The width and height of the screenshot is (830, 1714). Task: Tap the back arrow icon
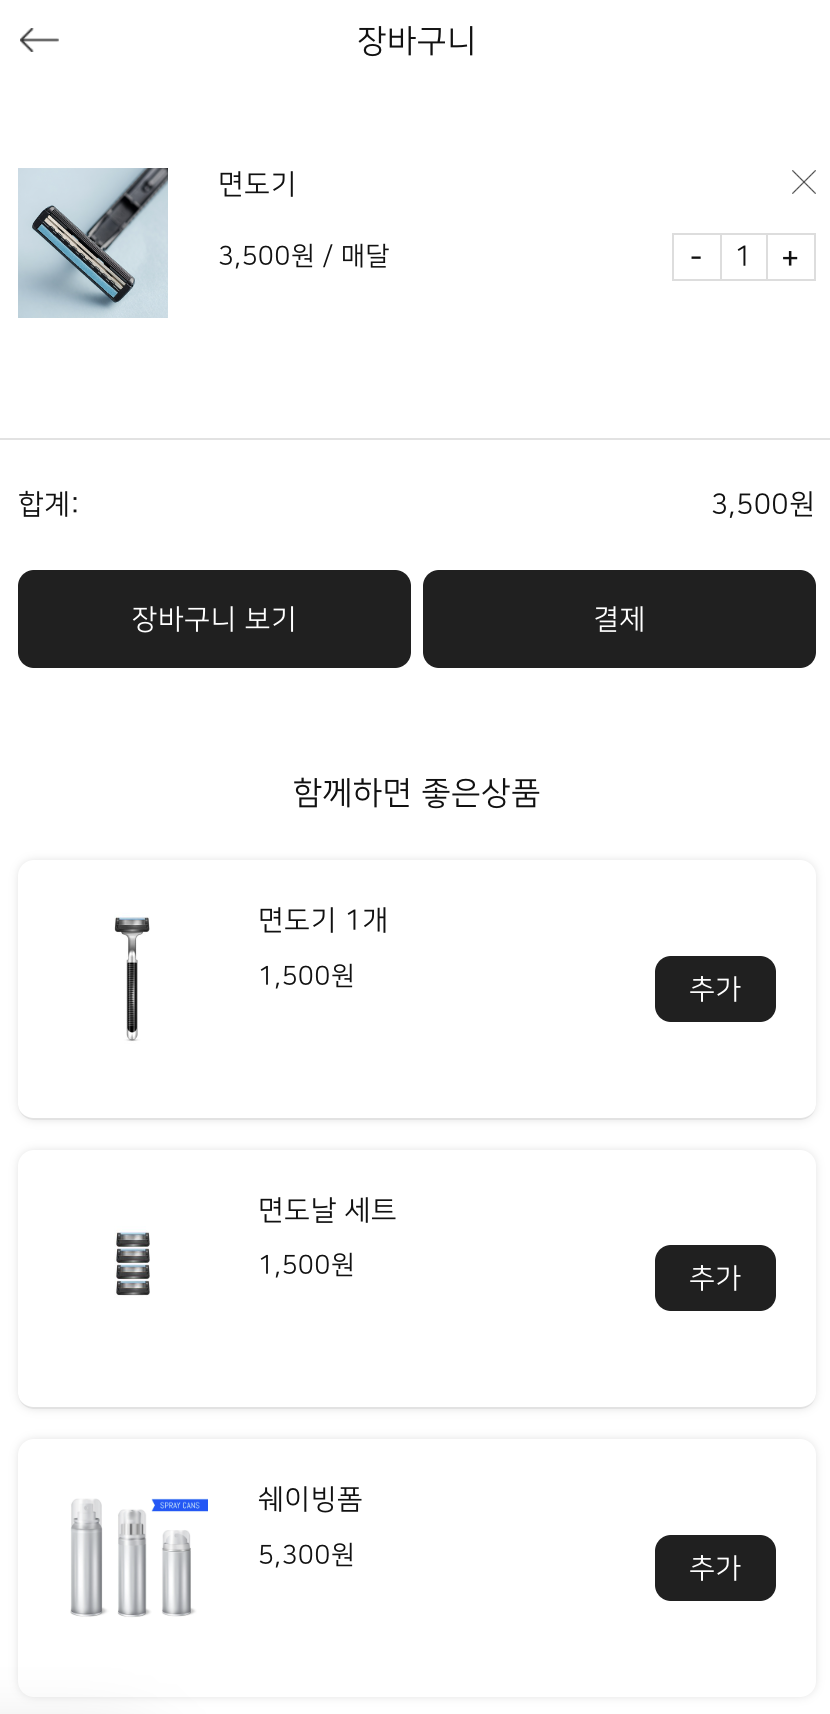(x=39, y=40)
